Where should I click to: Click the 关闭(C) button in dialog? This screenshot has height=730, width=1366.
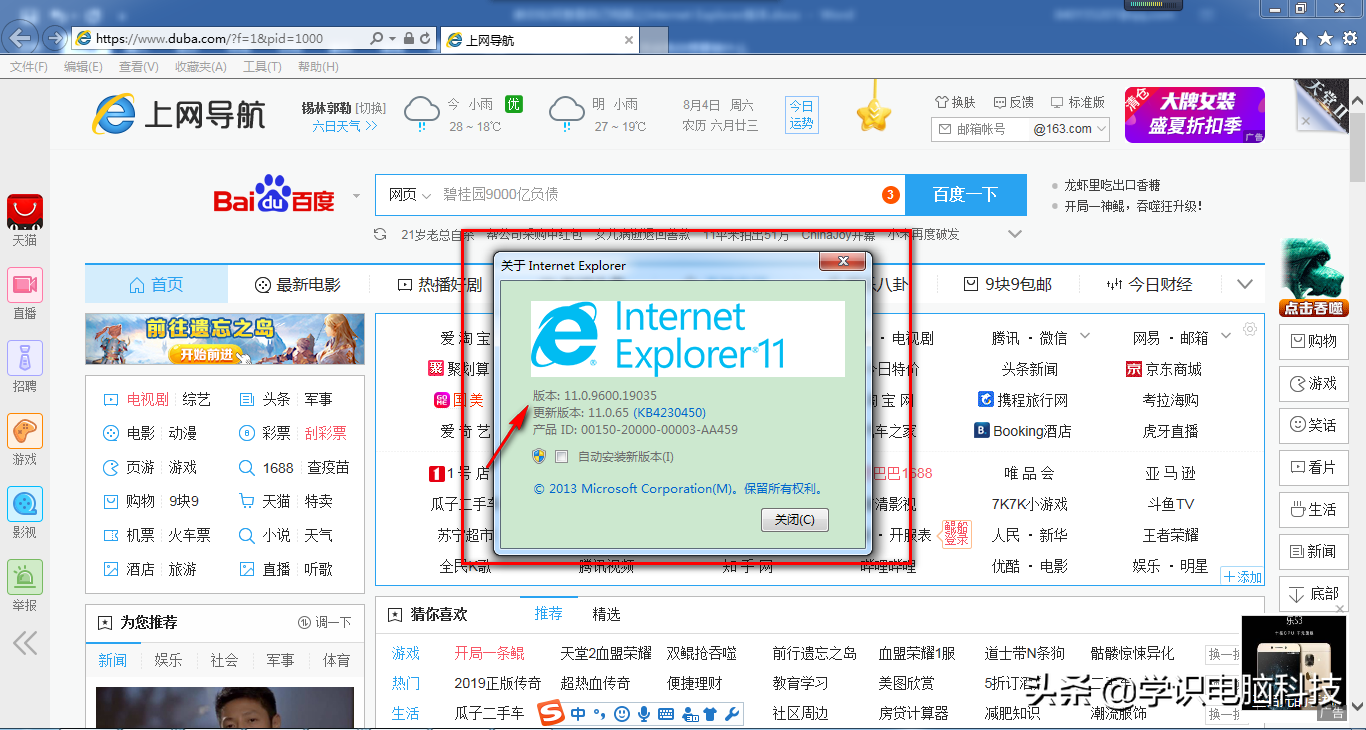[794, 520]
